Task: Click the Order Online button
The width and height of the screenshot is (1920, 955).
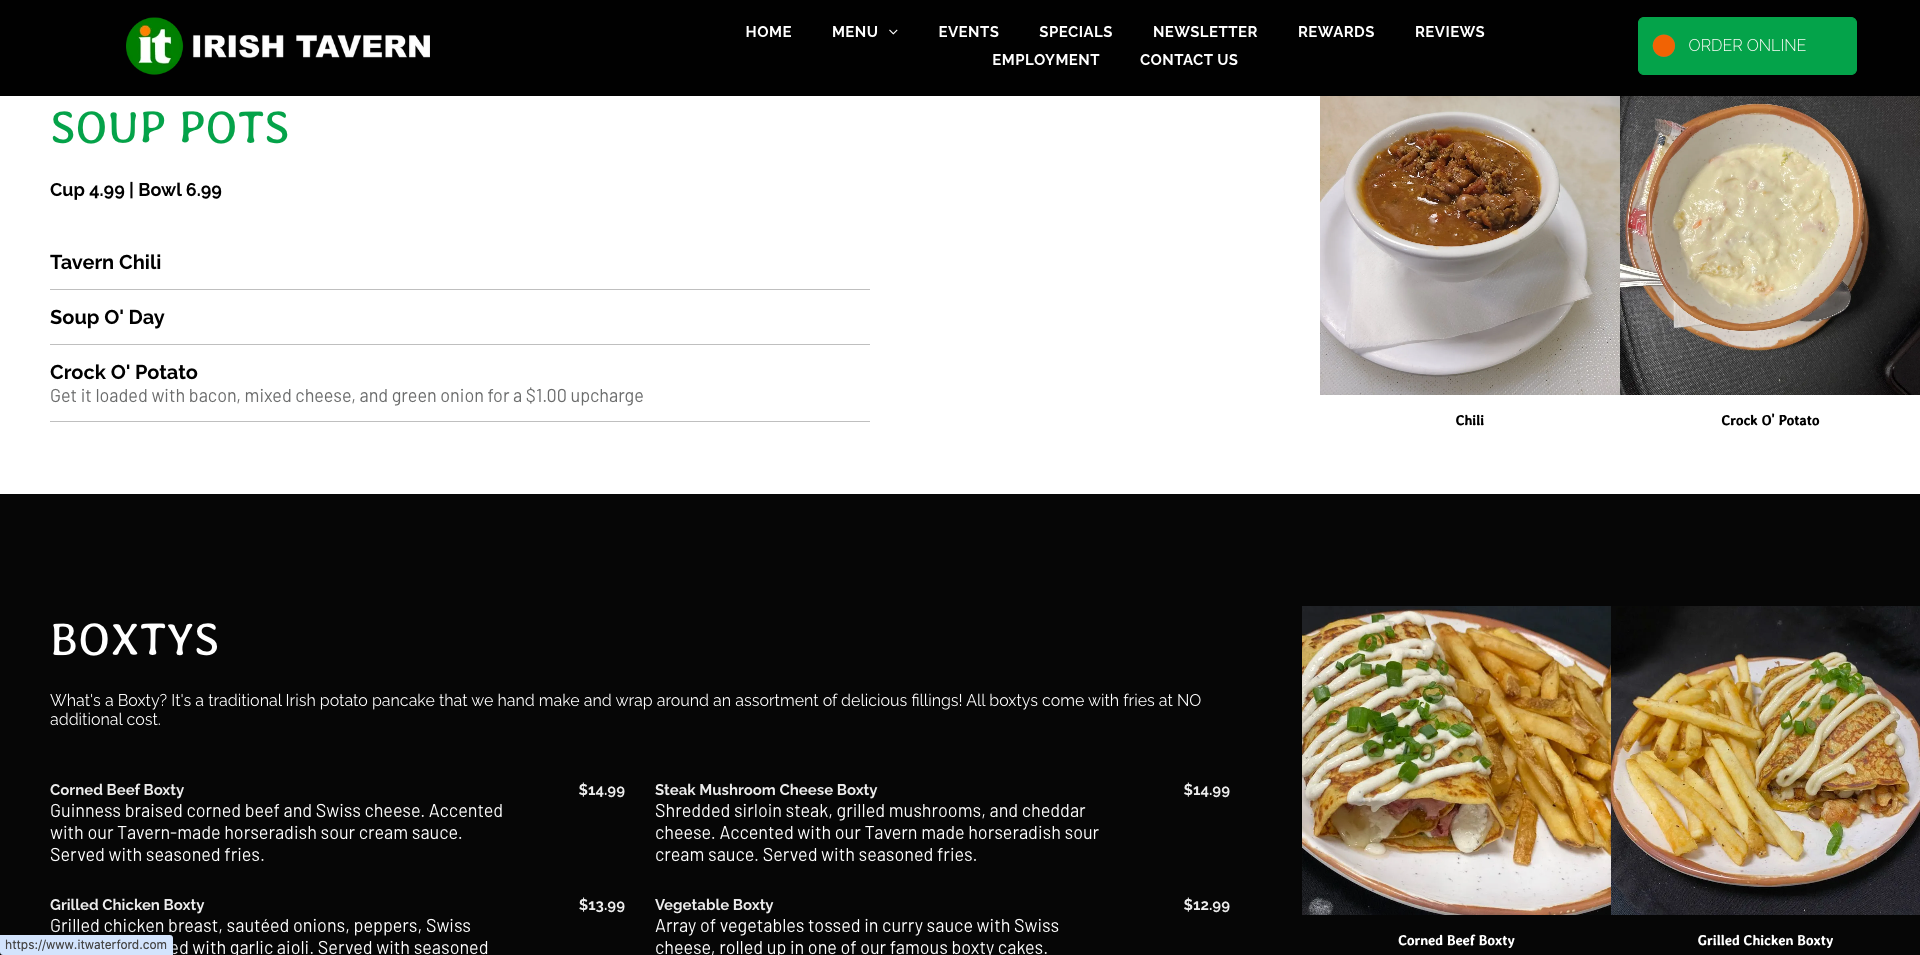Action: (x=1747, y=46)
